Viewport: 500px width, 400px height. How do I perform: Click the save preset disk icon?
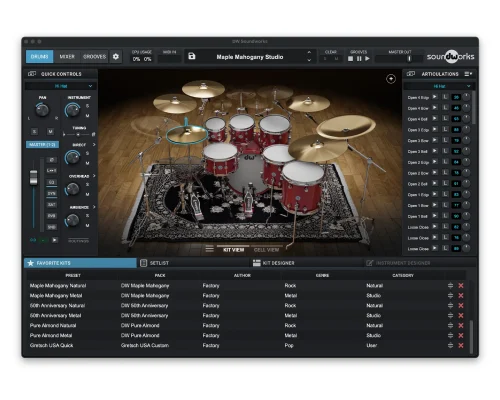click(192, 56)
